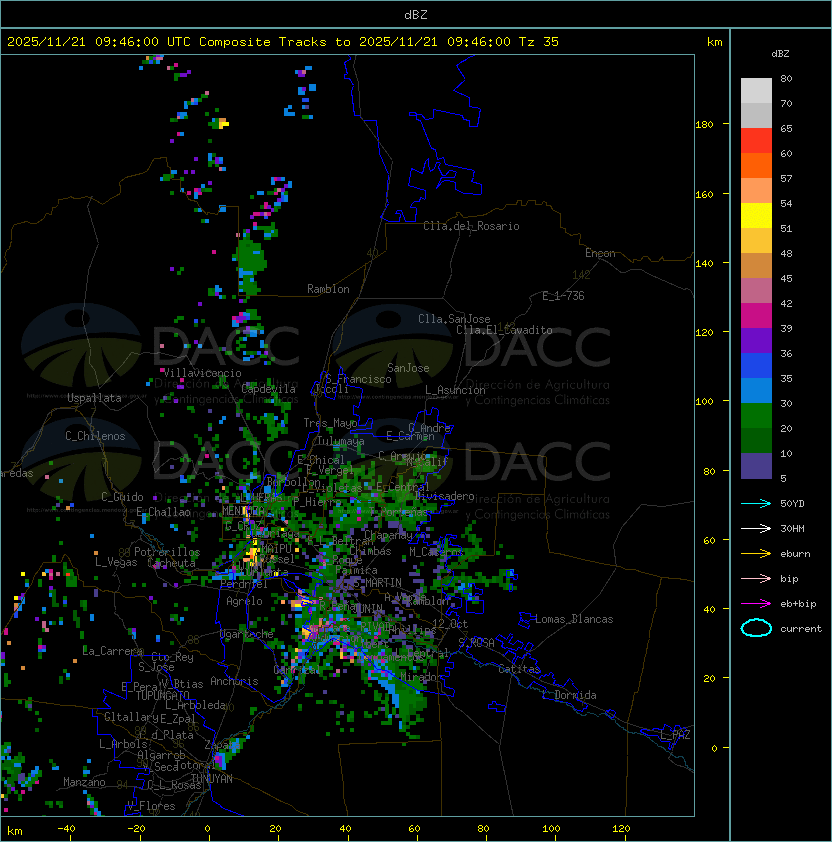Click the pink bip arrow in legend
Screen dimensions: 832x842
click(756, 578)
